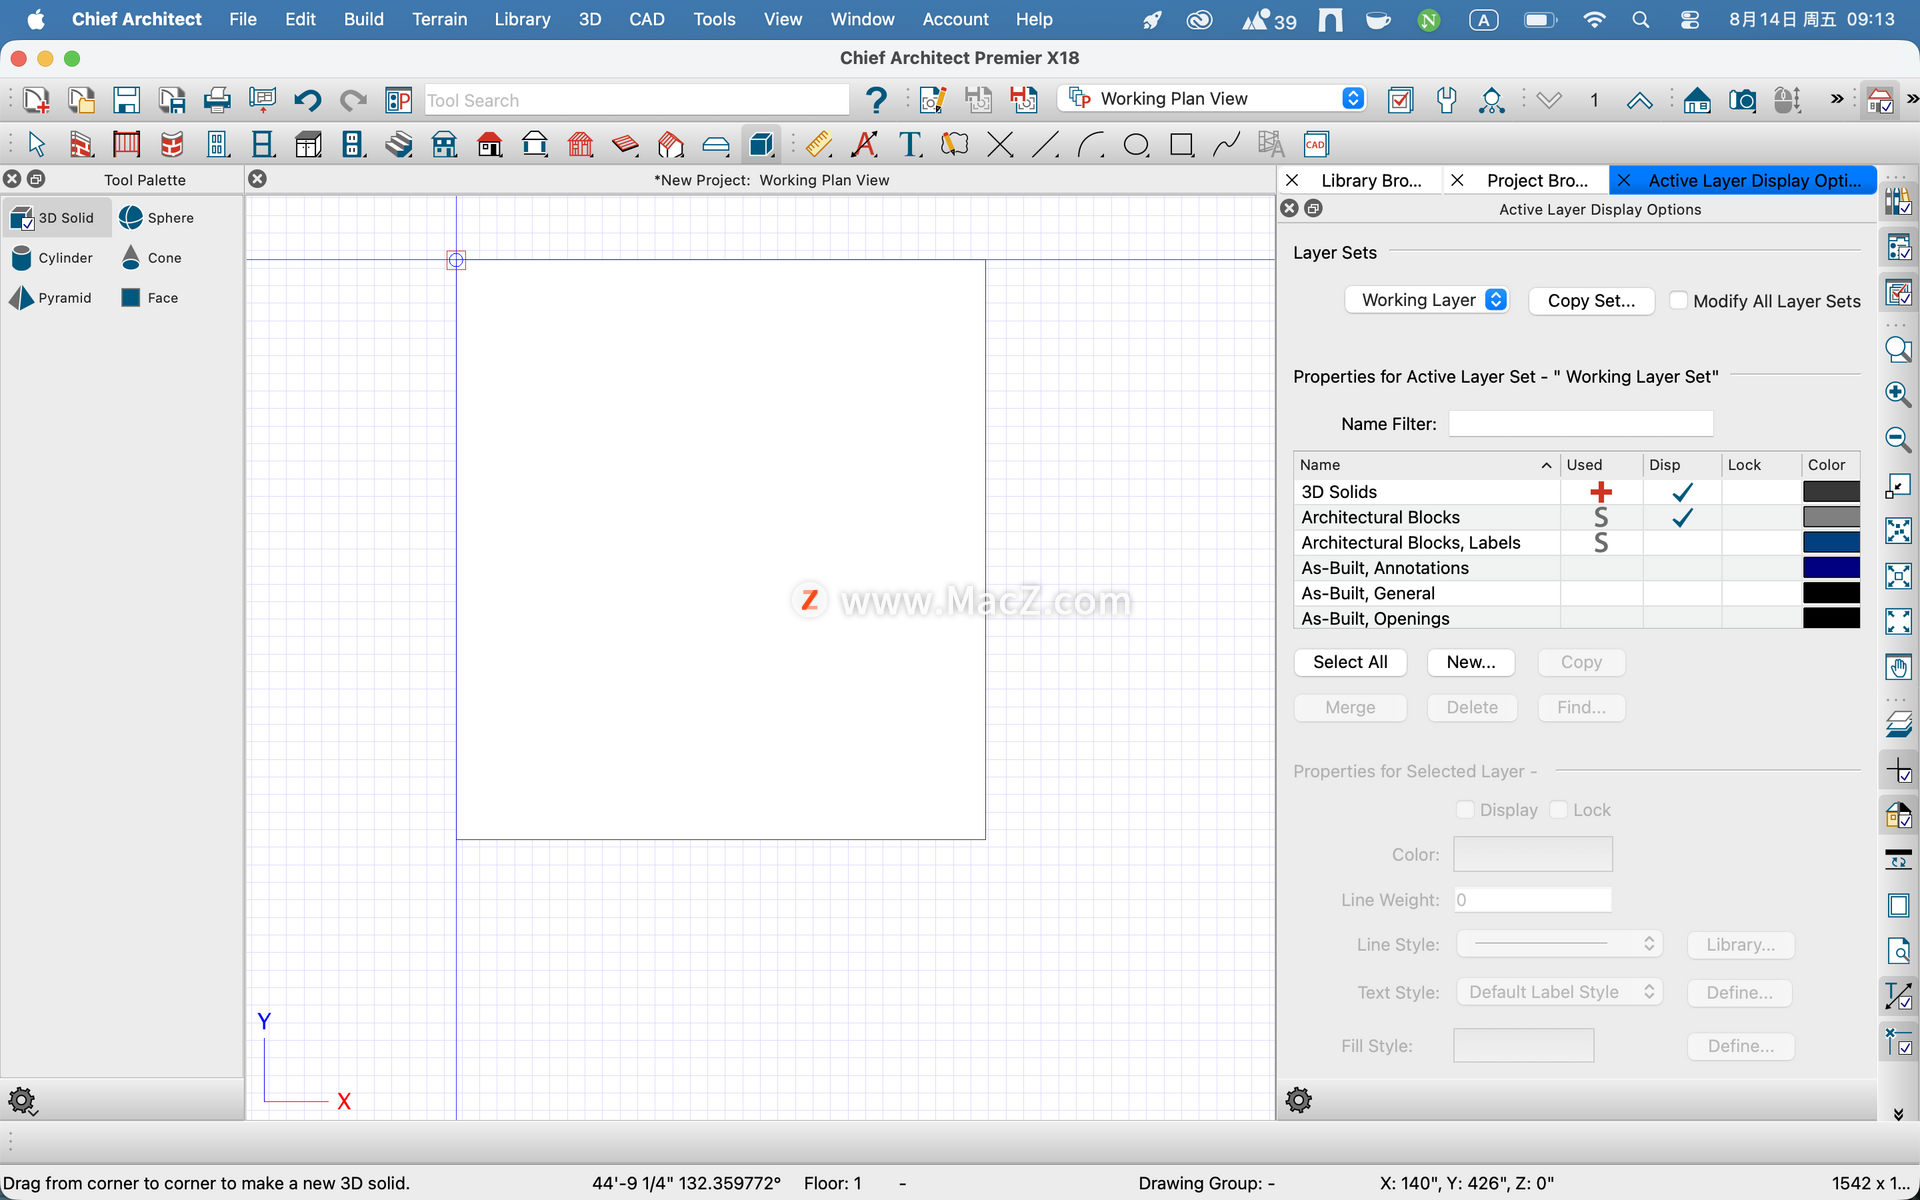Toggle Disp cell for As-Built, Annotations

[x=1682, y=568]
